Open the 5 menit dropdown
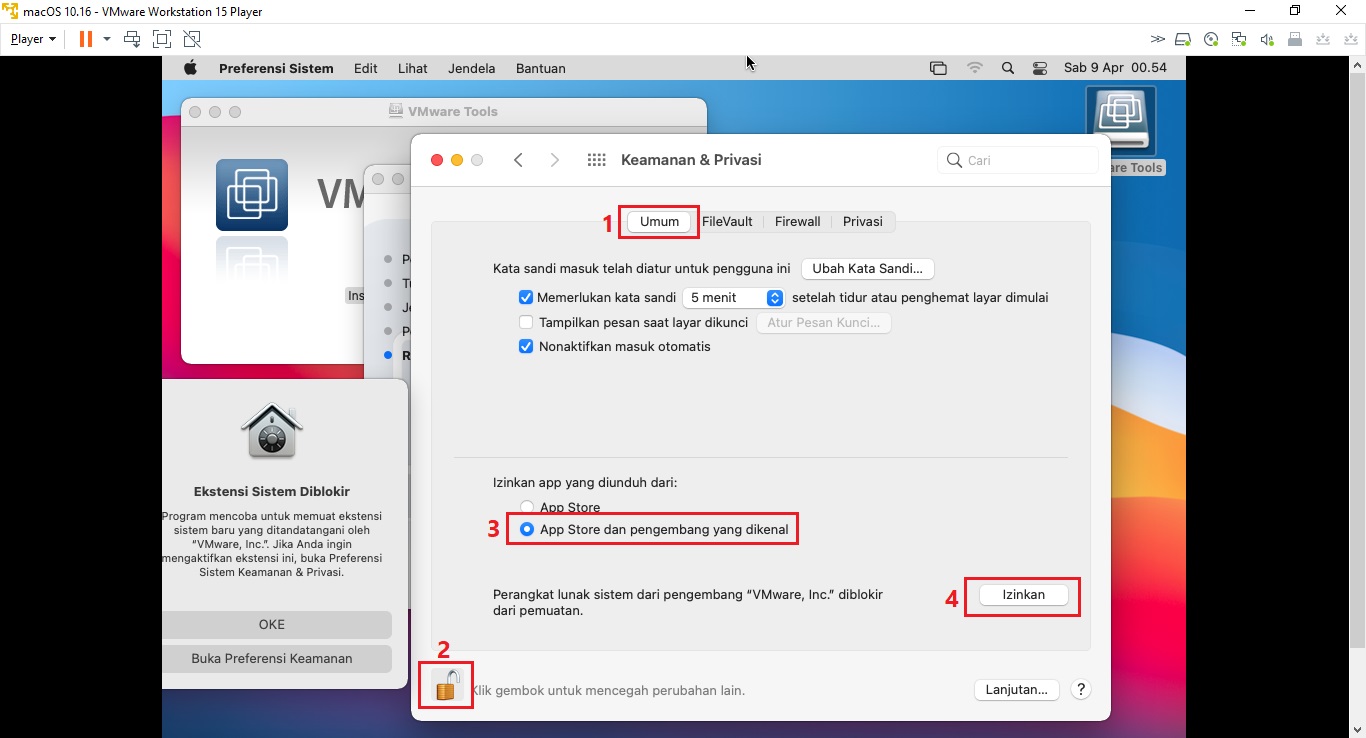 tap(733, 298)
